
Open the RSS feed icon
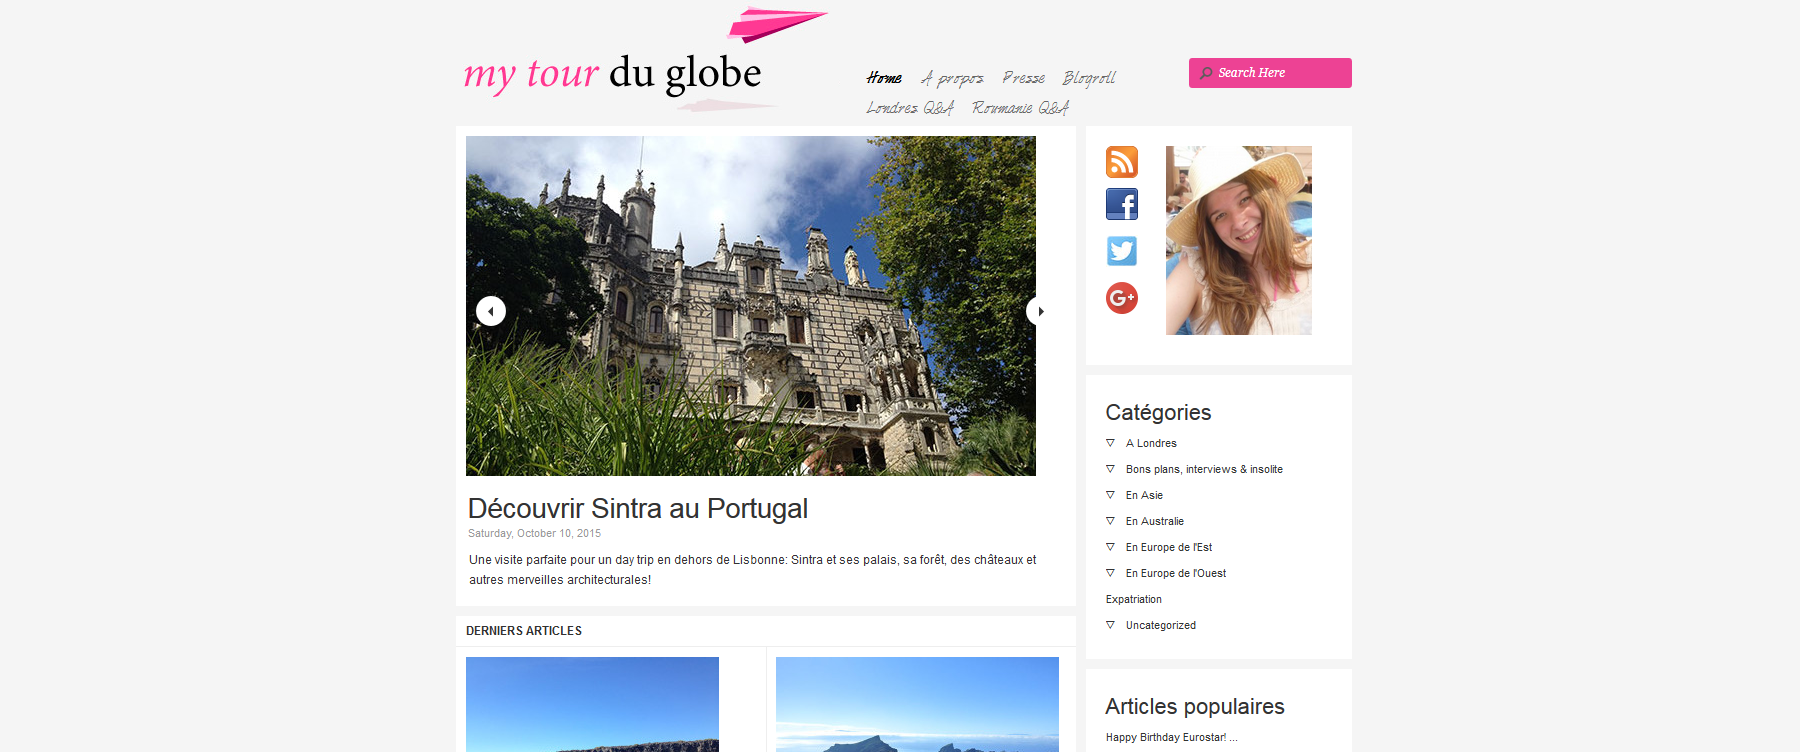[x=1121, y=162]
